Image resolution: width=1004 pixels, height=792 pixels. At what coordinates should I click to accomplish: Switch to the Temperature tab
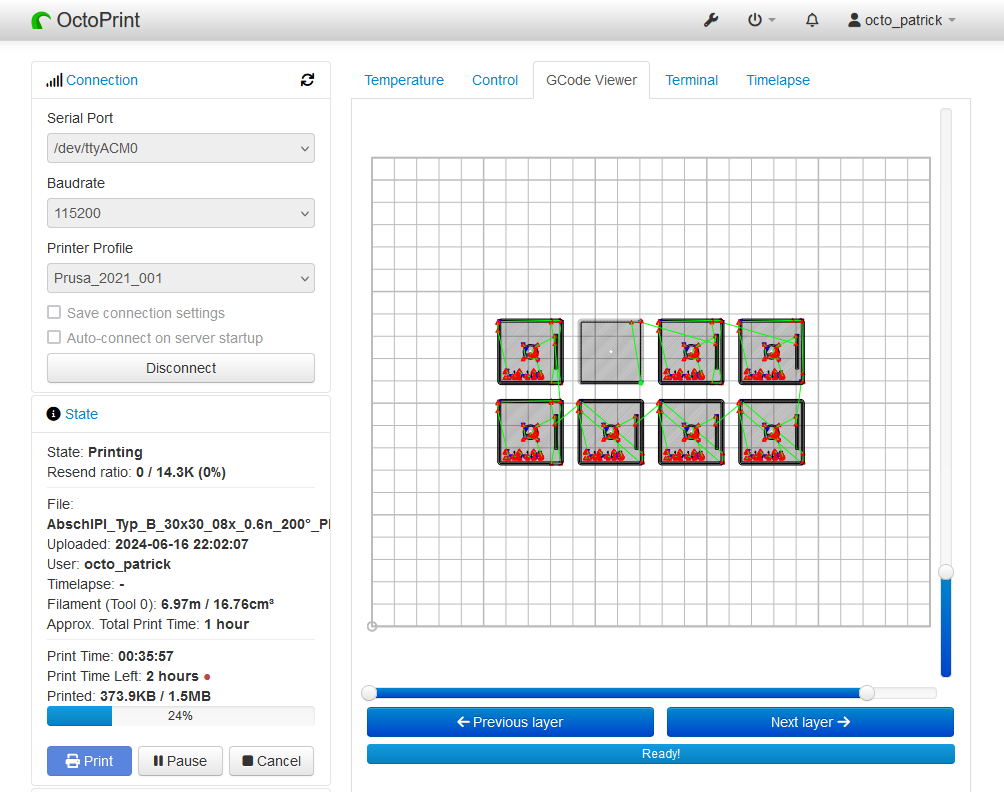pos(404,80)
